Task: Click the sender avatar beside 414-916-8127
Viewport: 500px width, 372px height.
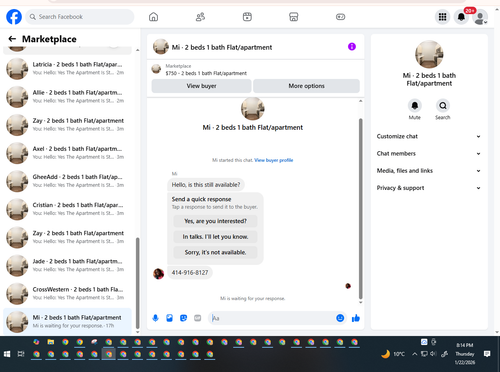Action: [x=158, y=274]
